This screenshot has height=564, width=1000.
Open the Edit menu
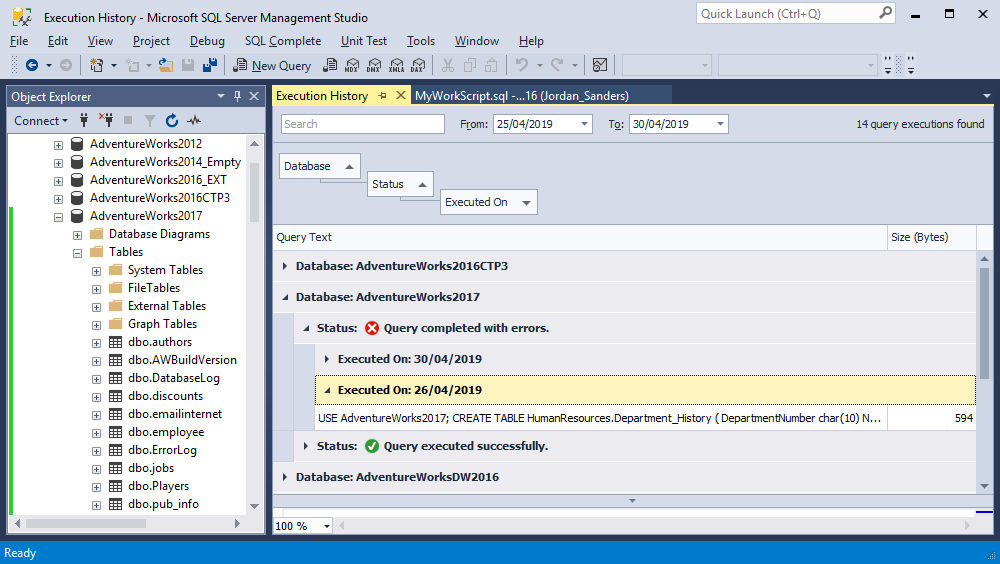(x=57, y=41)
